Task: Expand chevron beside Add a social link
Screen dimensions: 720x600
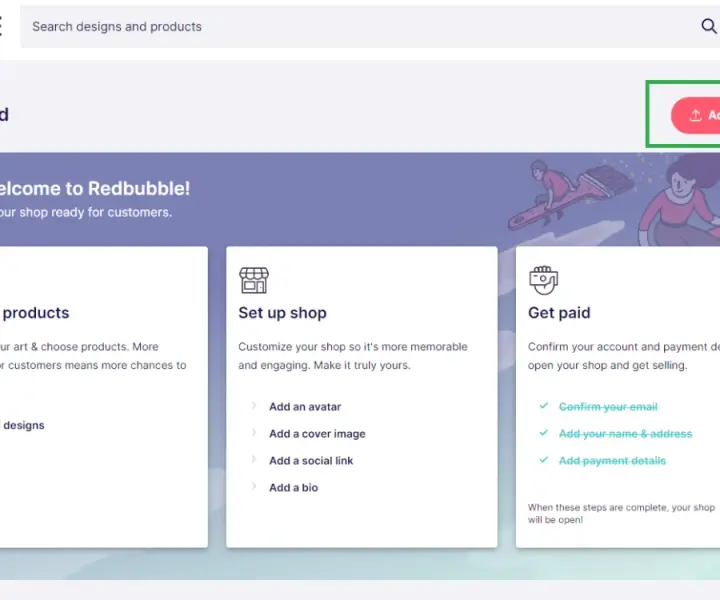Action: [x=253, y=460]
